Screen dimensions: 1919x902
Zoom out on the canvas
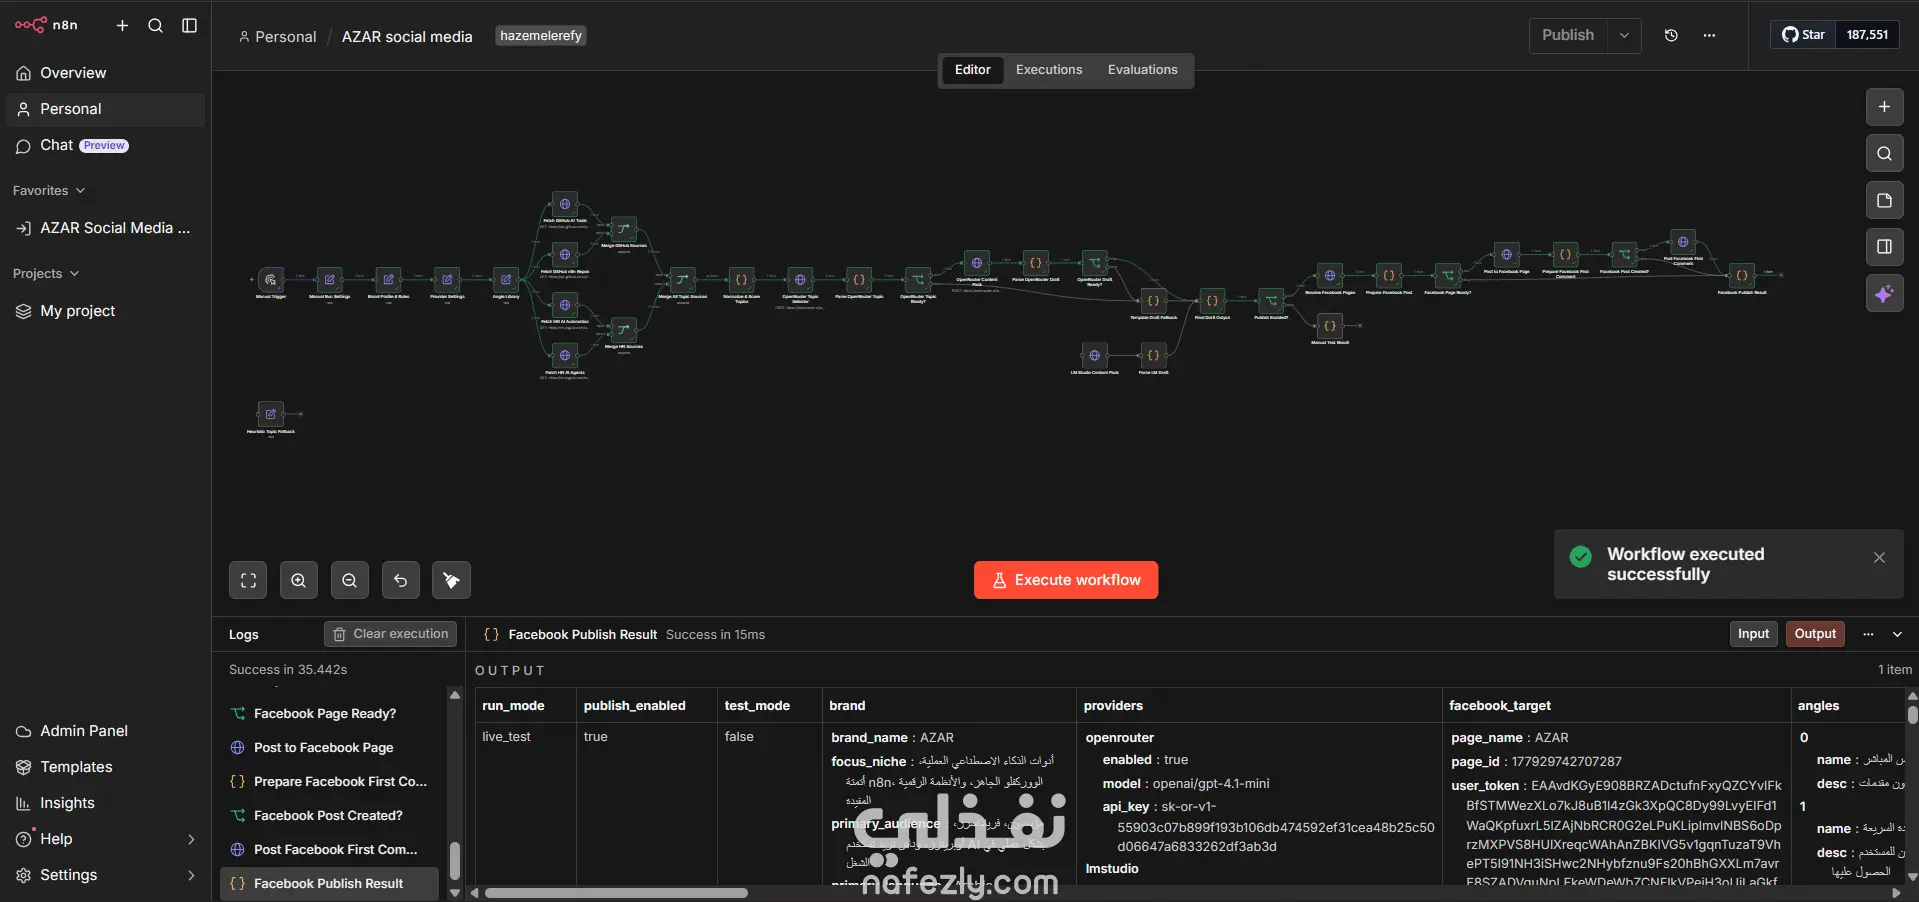click(x=350, y=580)
